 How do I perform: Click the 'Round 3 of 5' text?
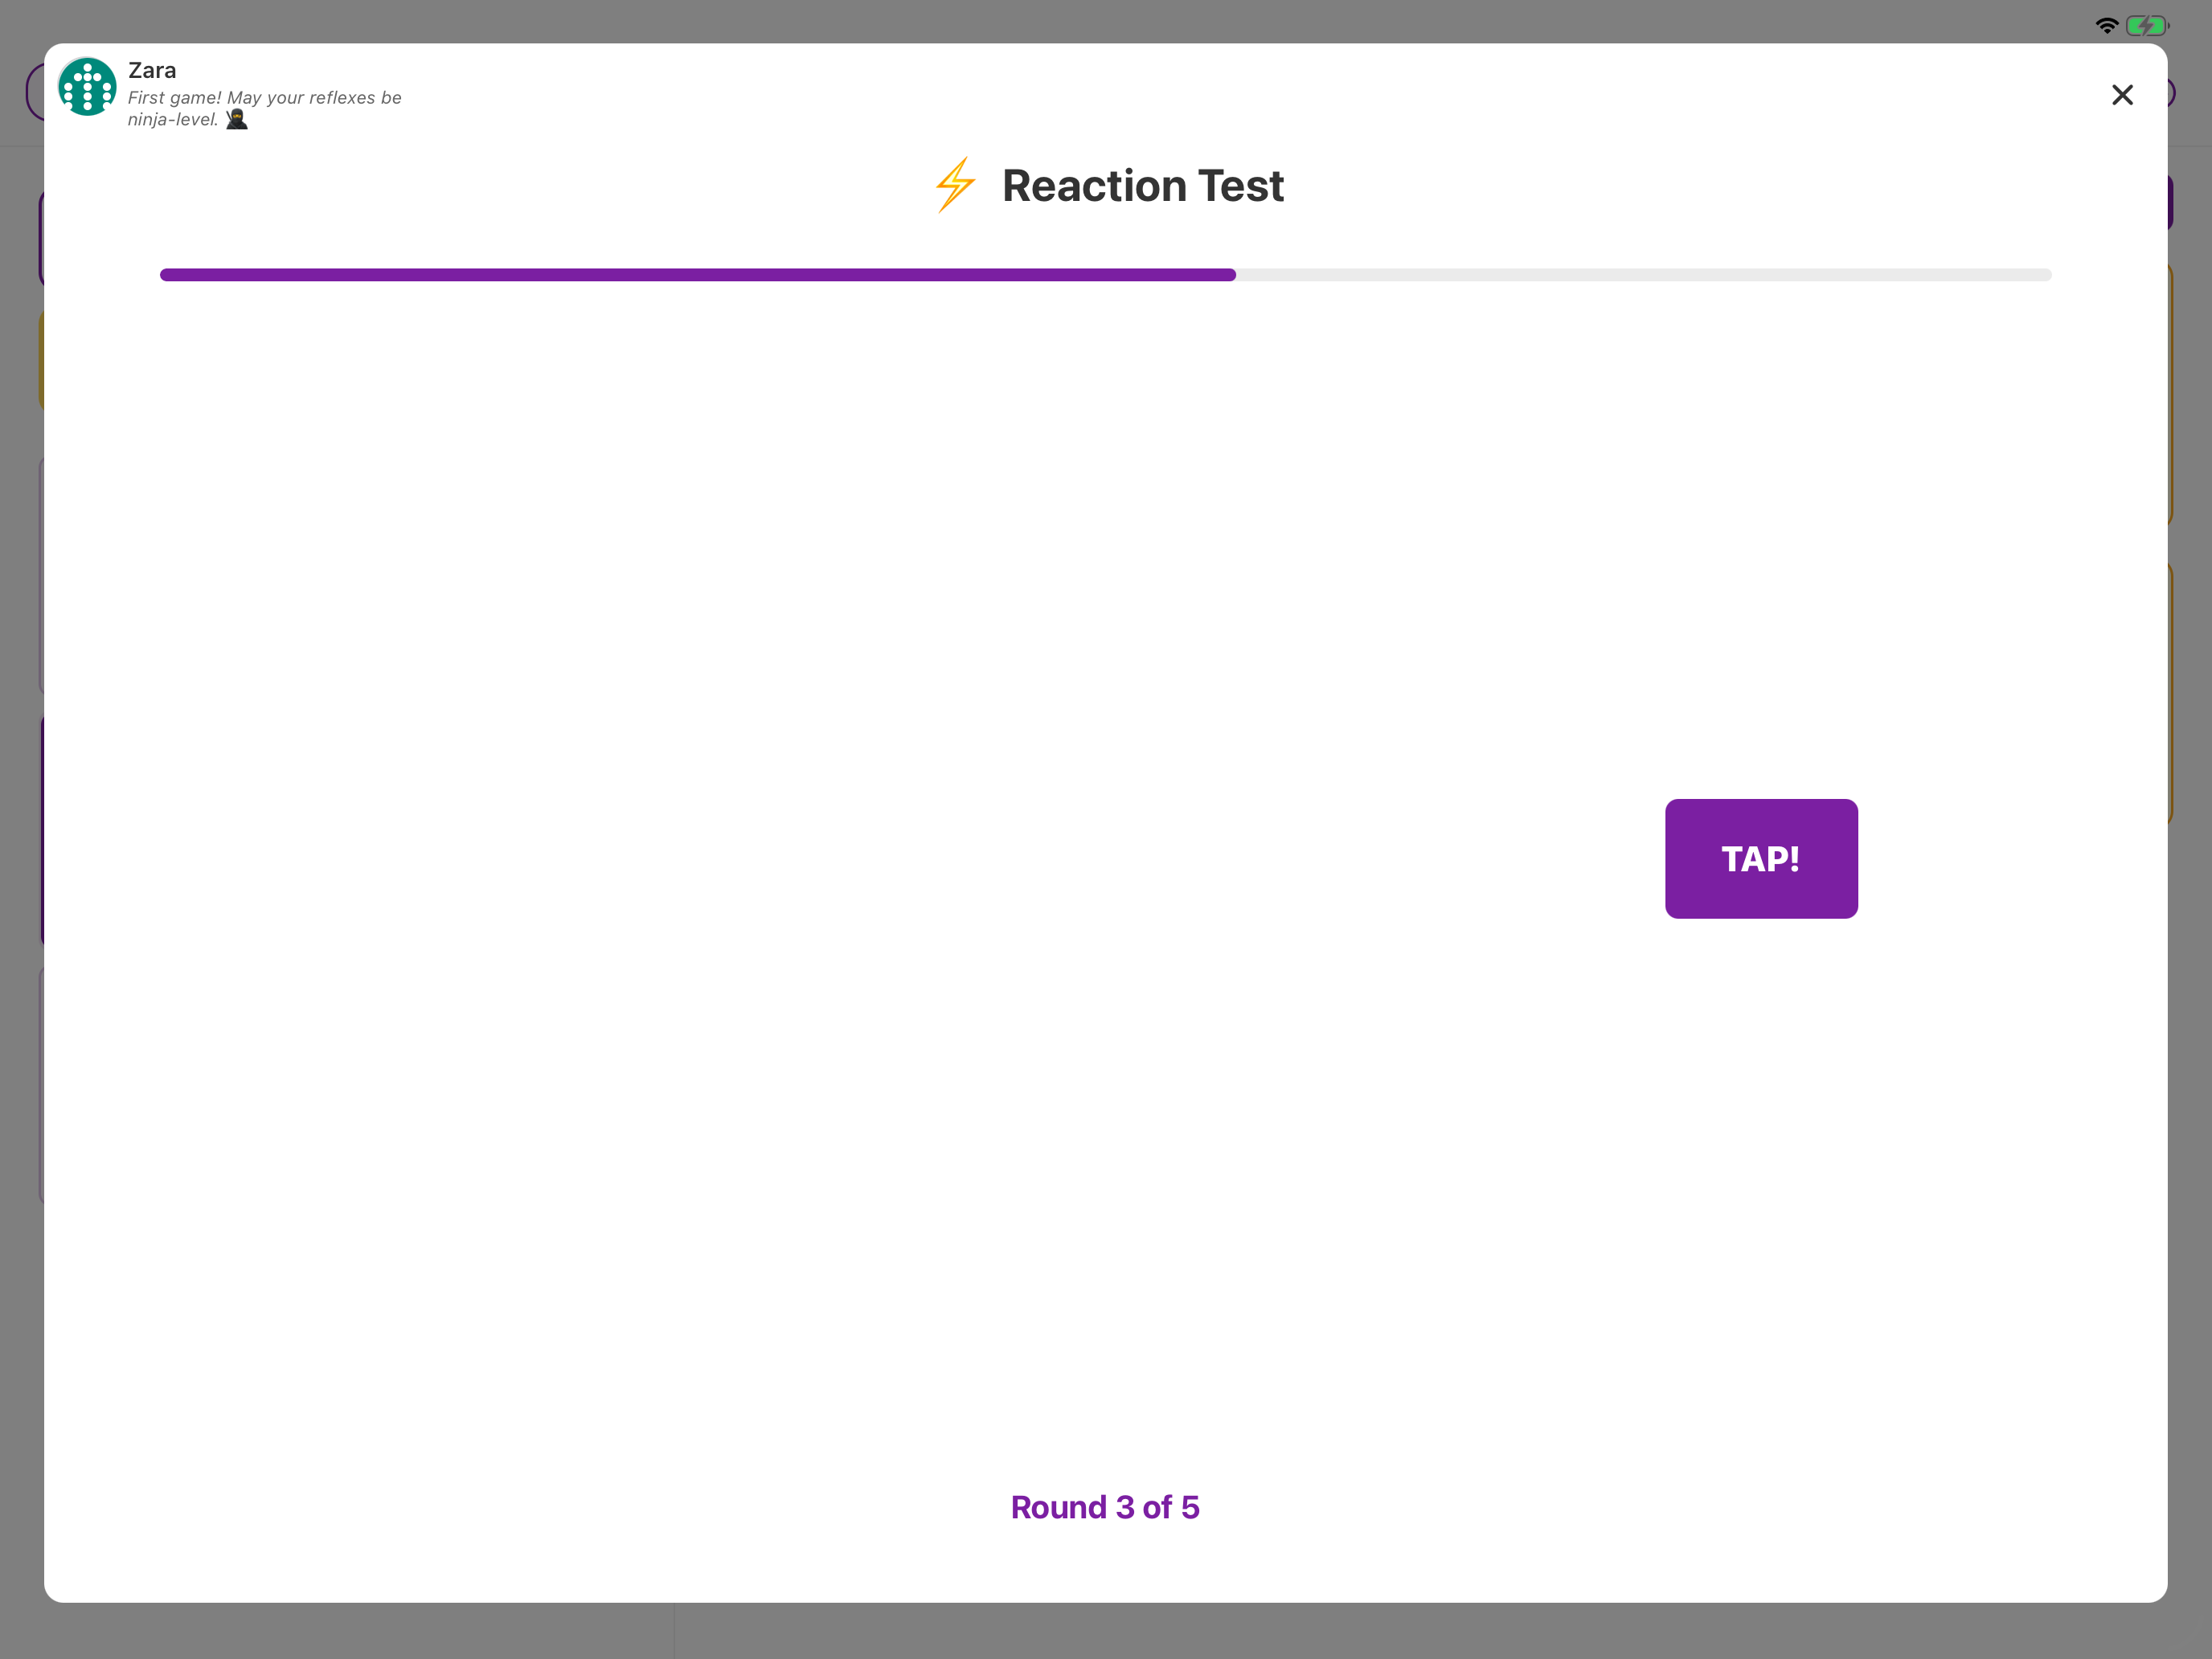[x=1105, y=1507]
